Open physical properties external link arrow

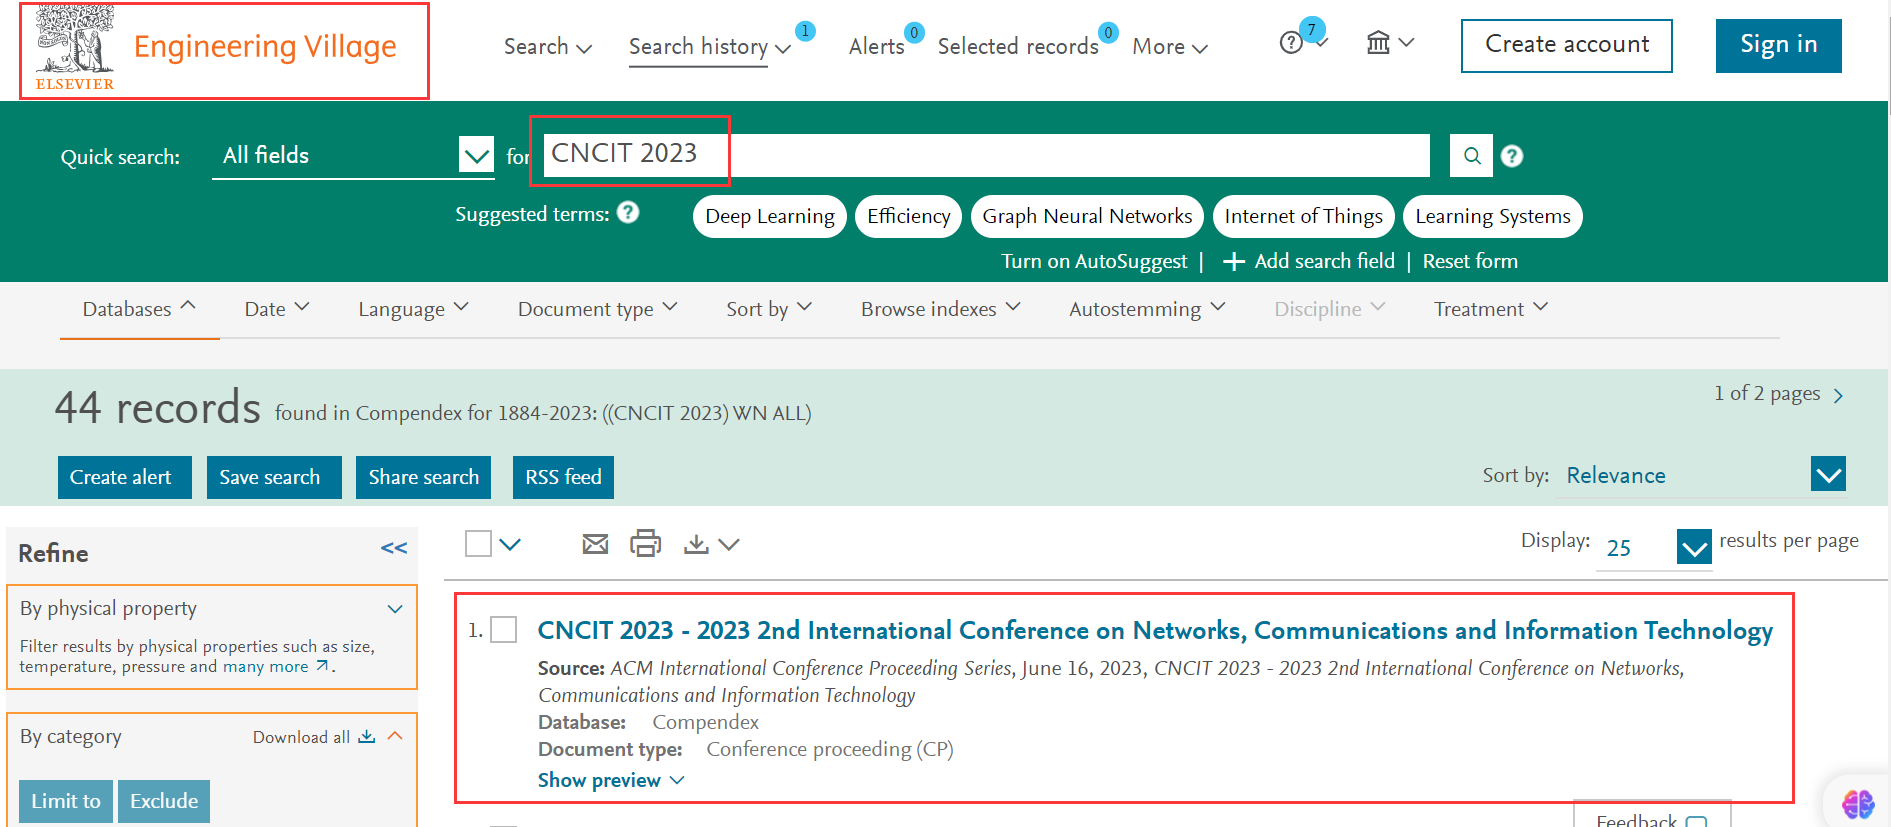[322, 666]
